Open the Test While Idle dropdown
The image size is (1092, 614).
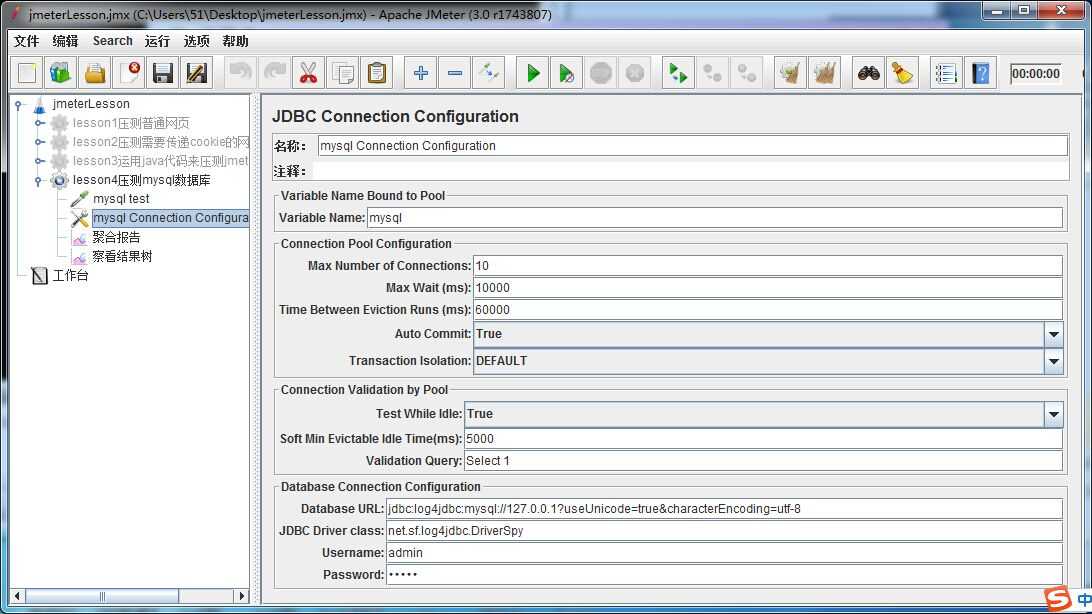point(1054,414)
